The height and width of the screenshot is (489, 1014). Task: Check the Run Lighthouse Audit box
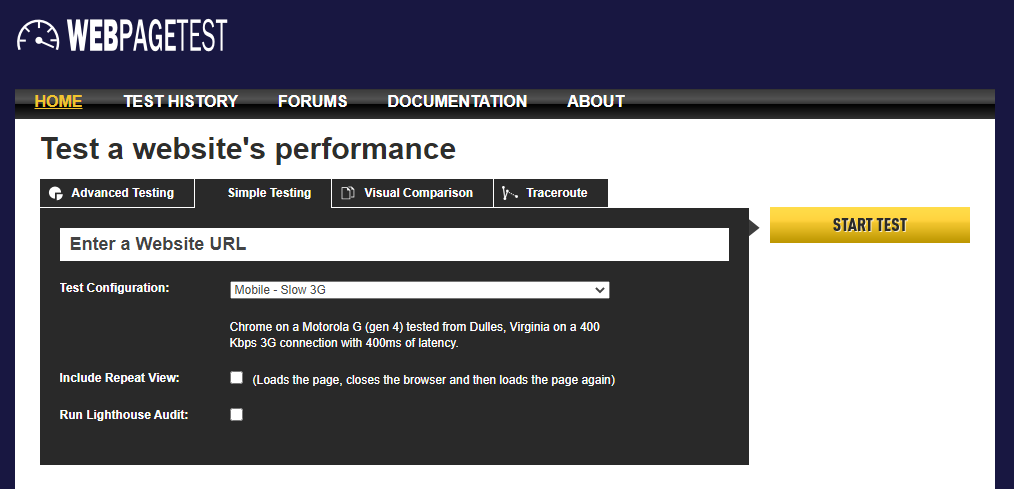237,414
